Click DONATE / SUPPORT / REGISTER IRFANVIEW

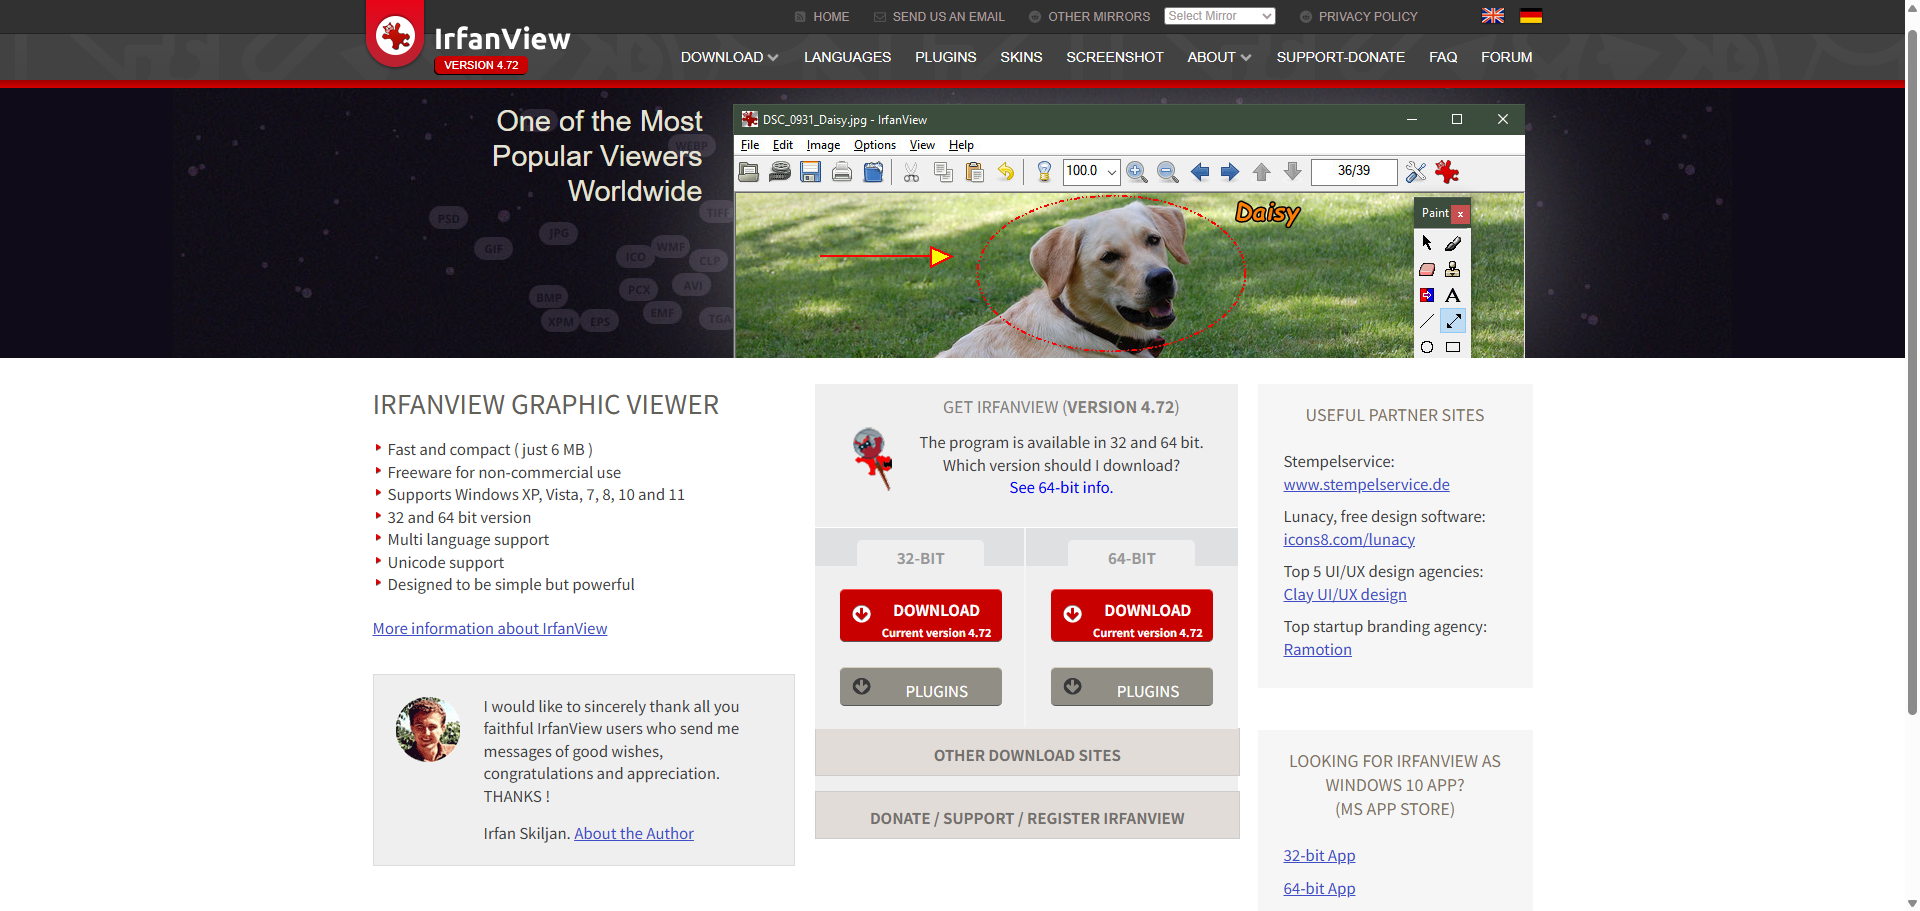tap(1027, 816)
